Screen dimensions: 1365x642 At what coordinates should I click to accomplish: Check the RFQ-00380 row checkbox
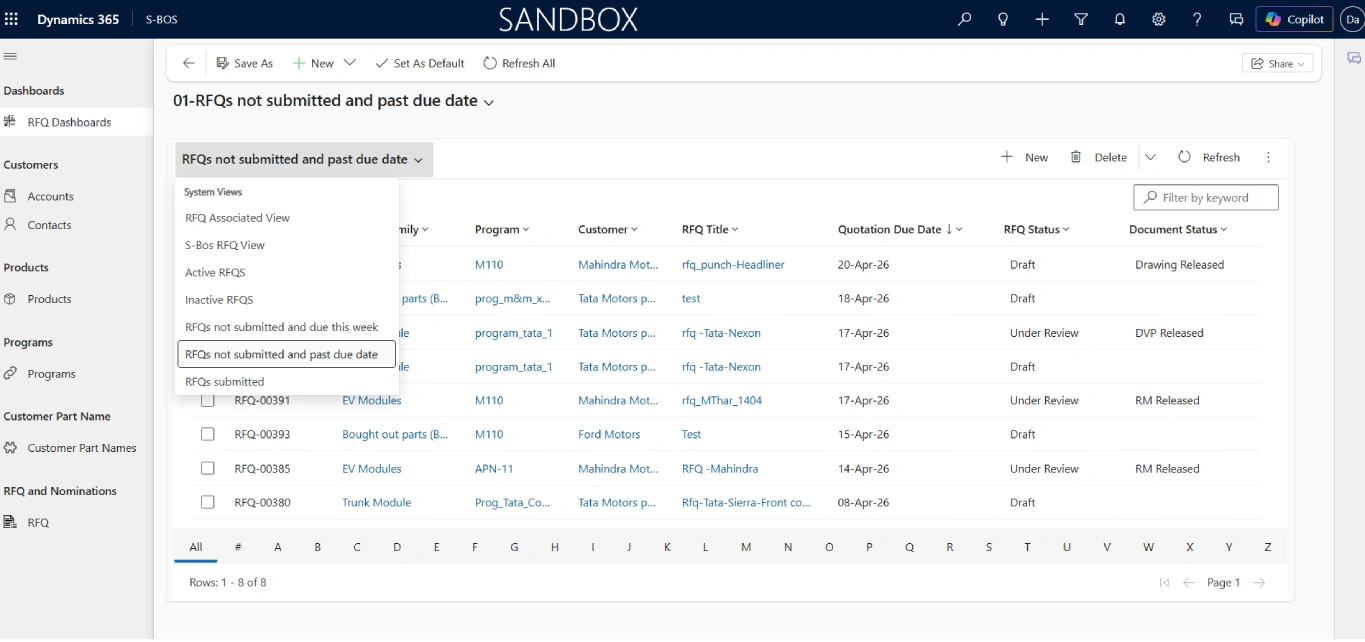(x=208, y=502)
